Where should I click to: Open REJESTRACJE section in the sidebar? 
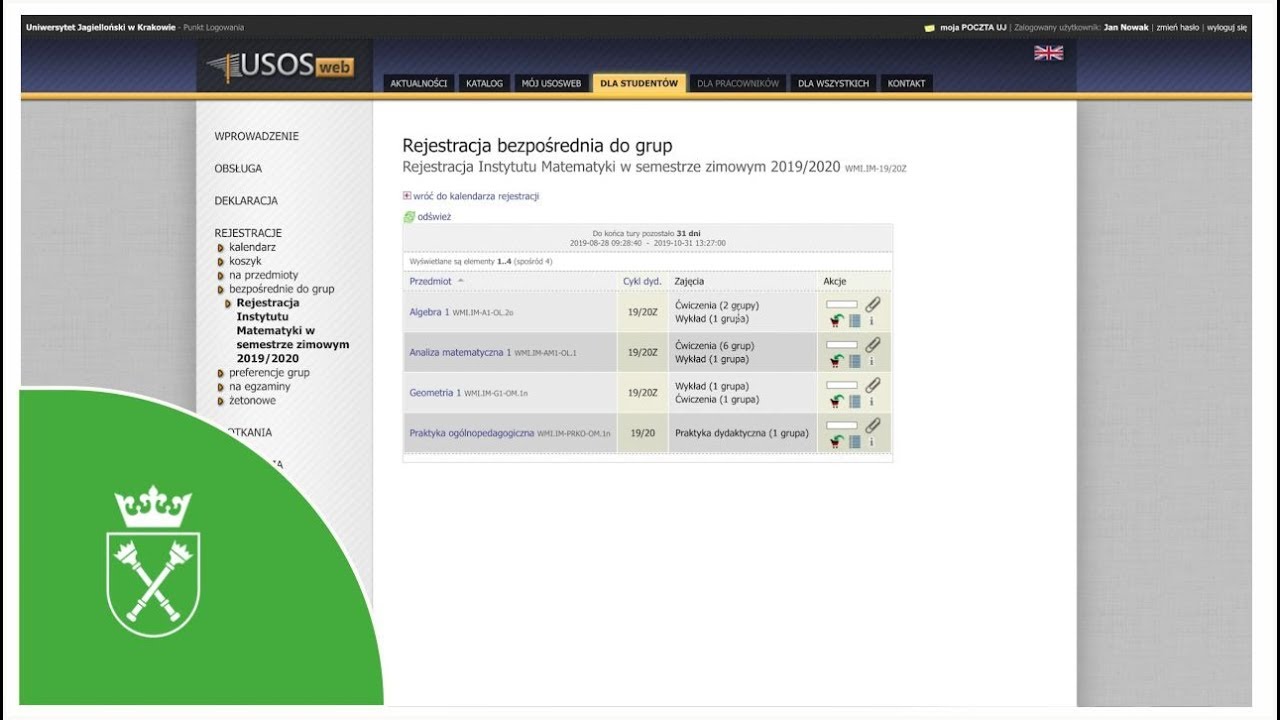pyautogui.click(x=248, y=232)
